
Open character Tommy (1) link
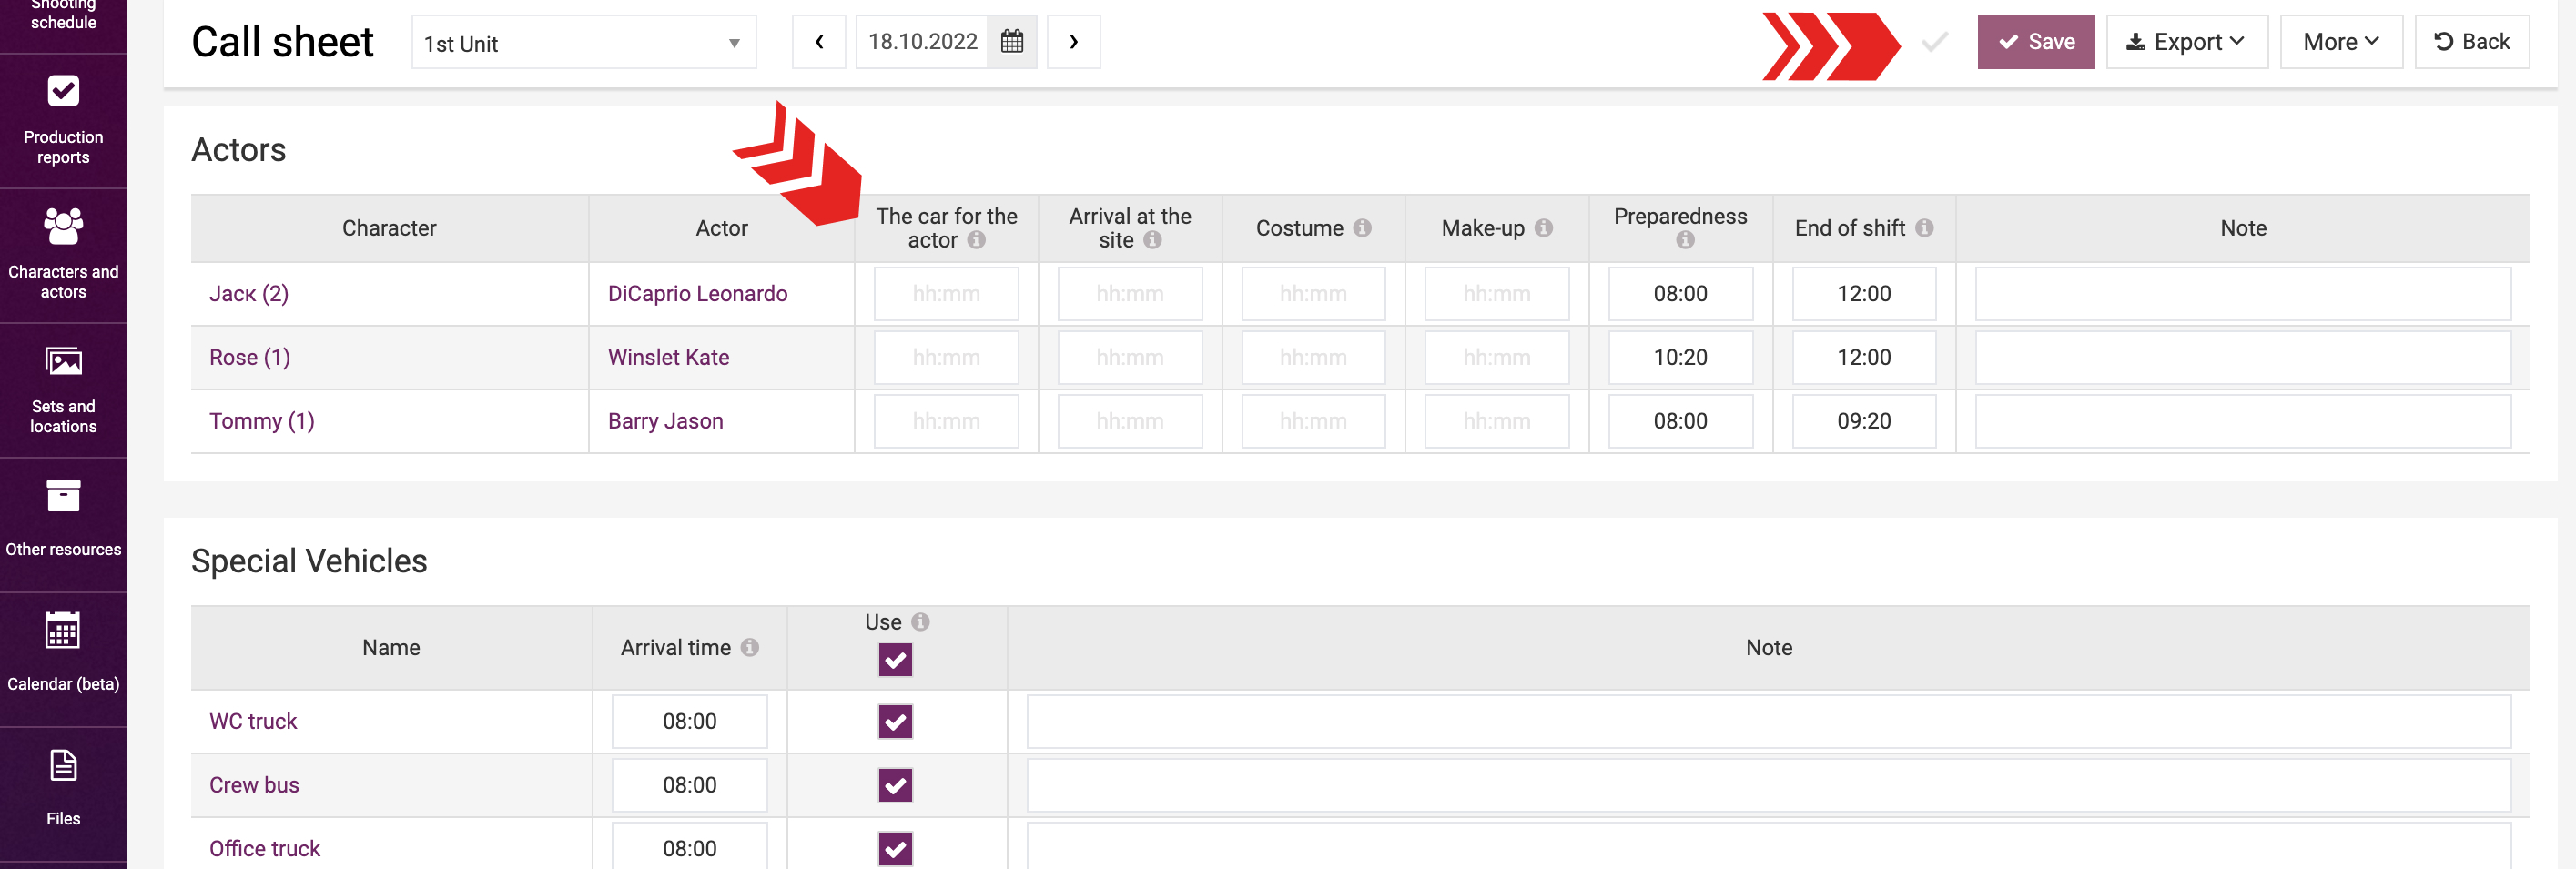click(262, 421)
